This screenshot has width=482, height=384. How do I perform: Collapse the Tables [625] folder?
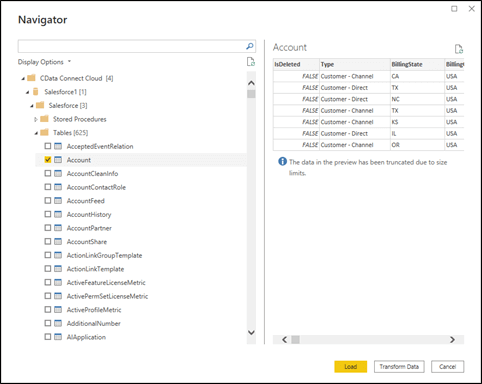click(x=36, y=133)
